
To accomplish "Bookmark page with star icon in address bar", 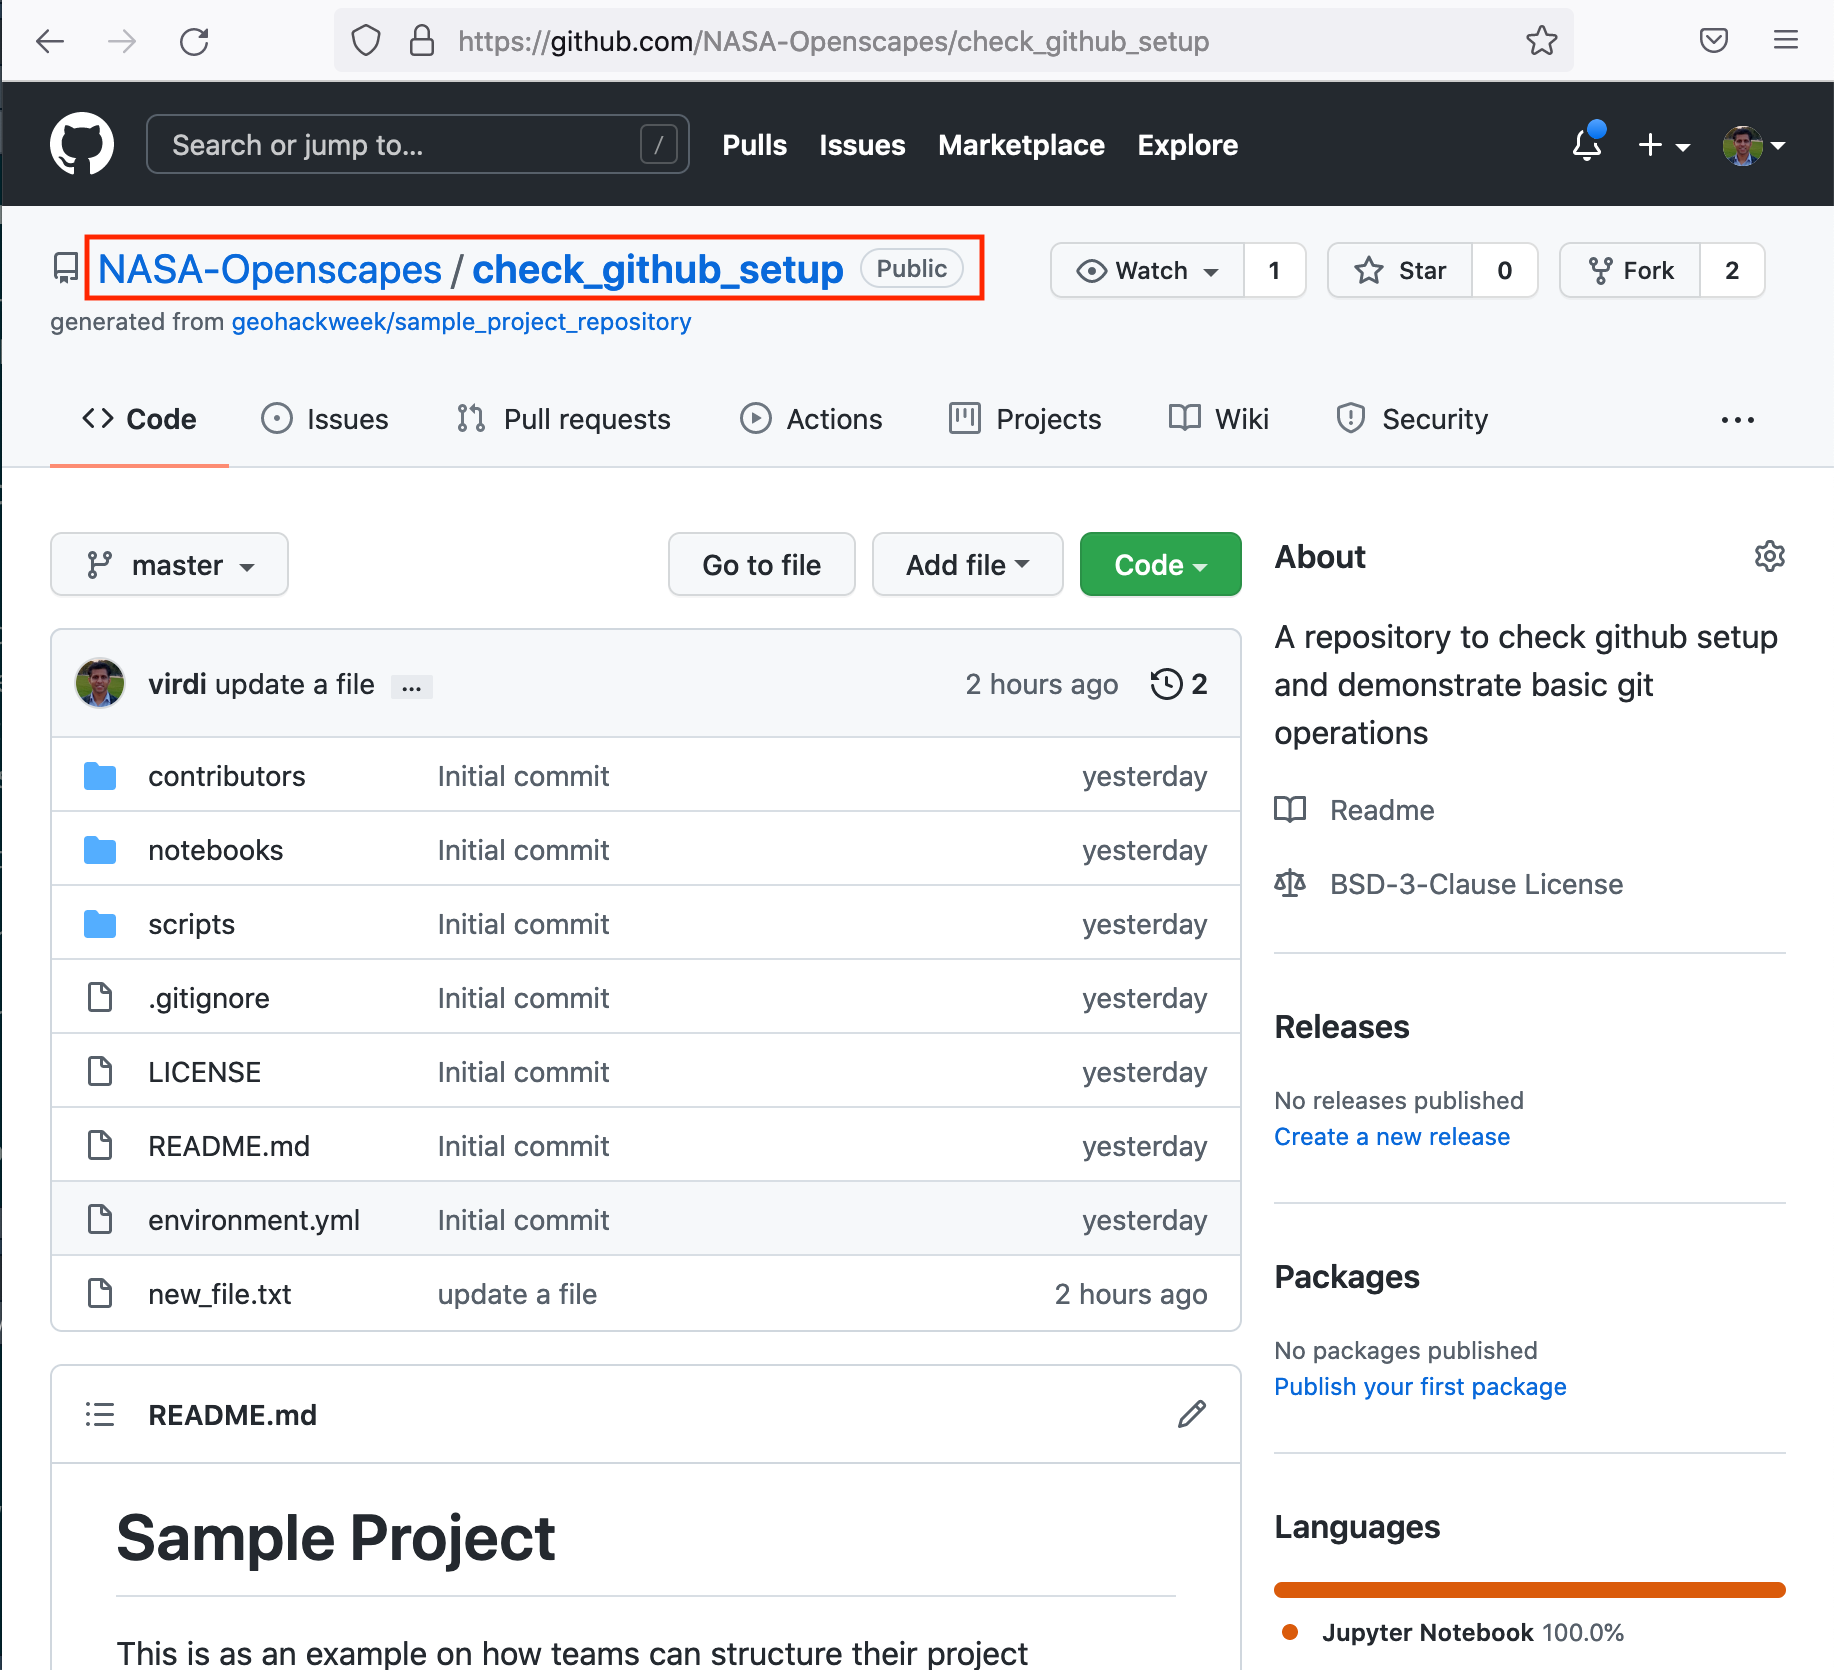I will click(x=1541, y=41).
